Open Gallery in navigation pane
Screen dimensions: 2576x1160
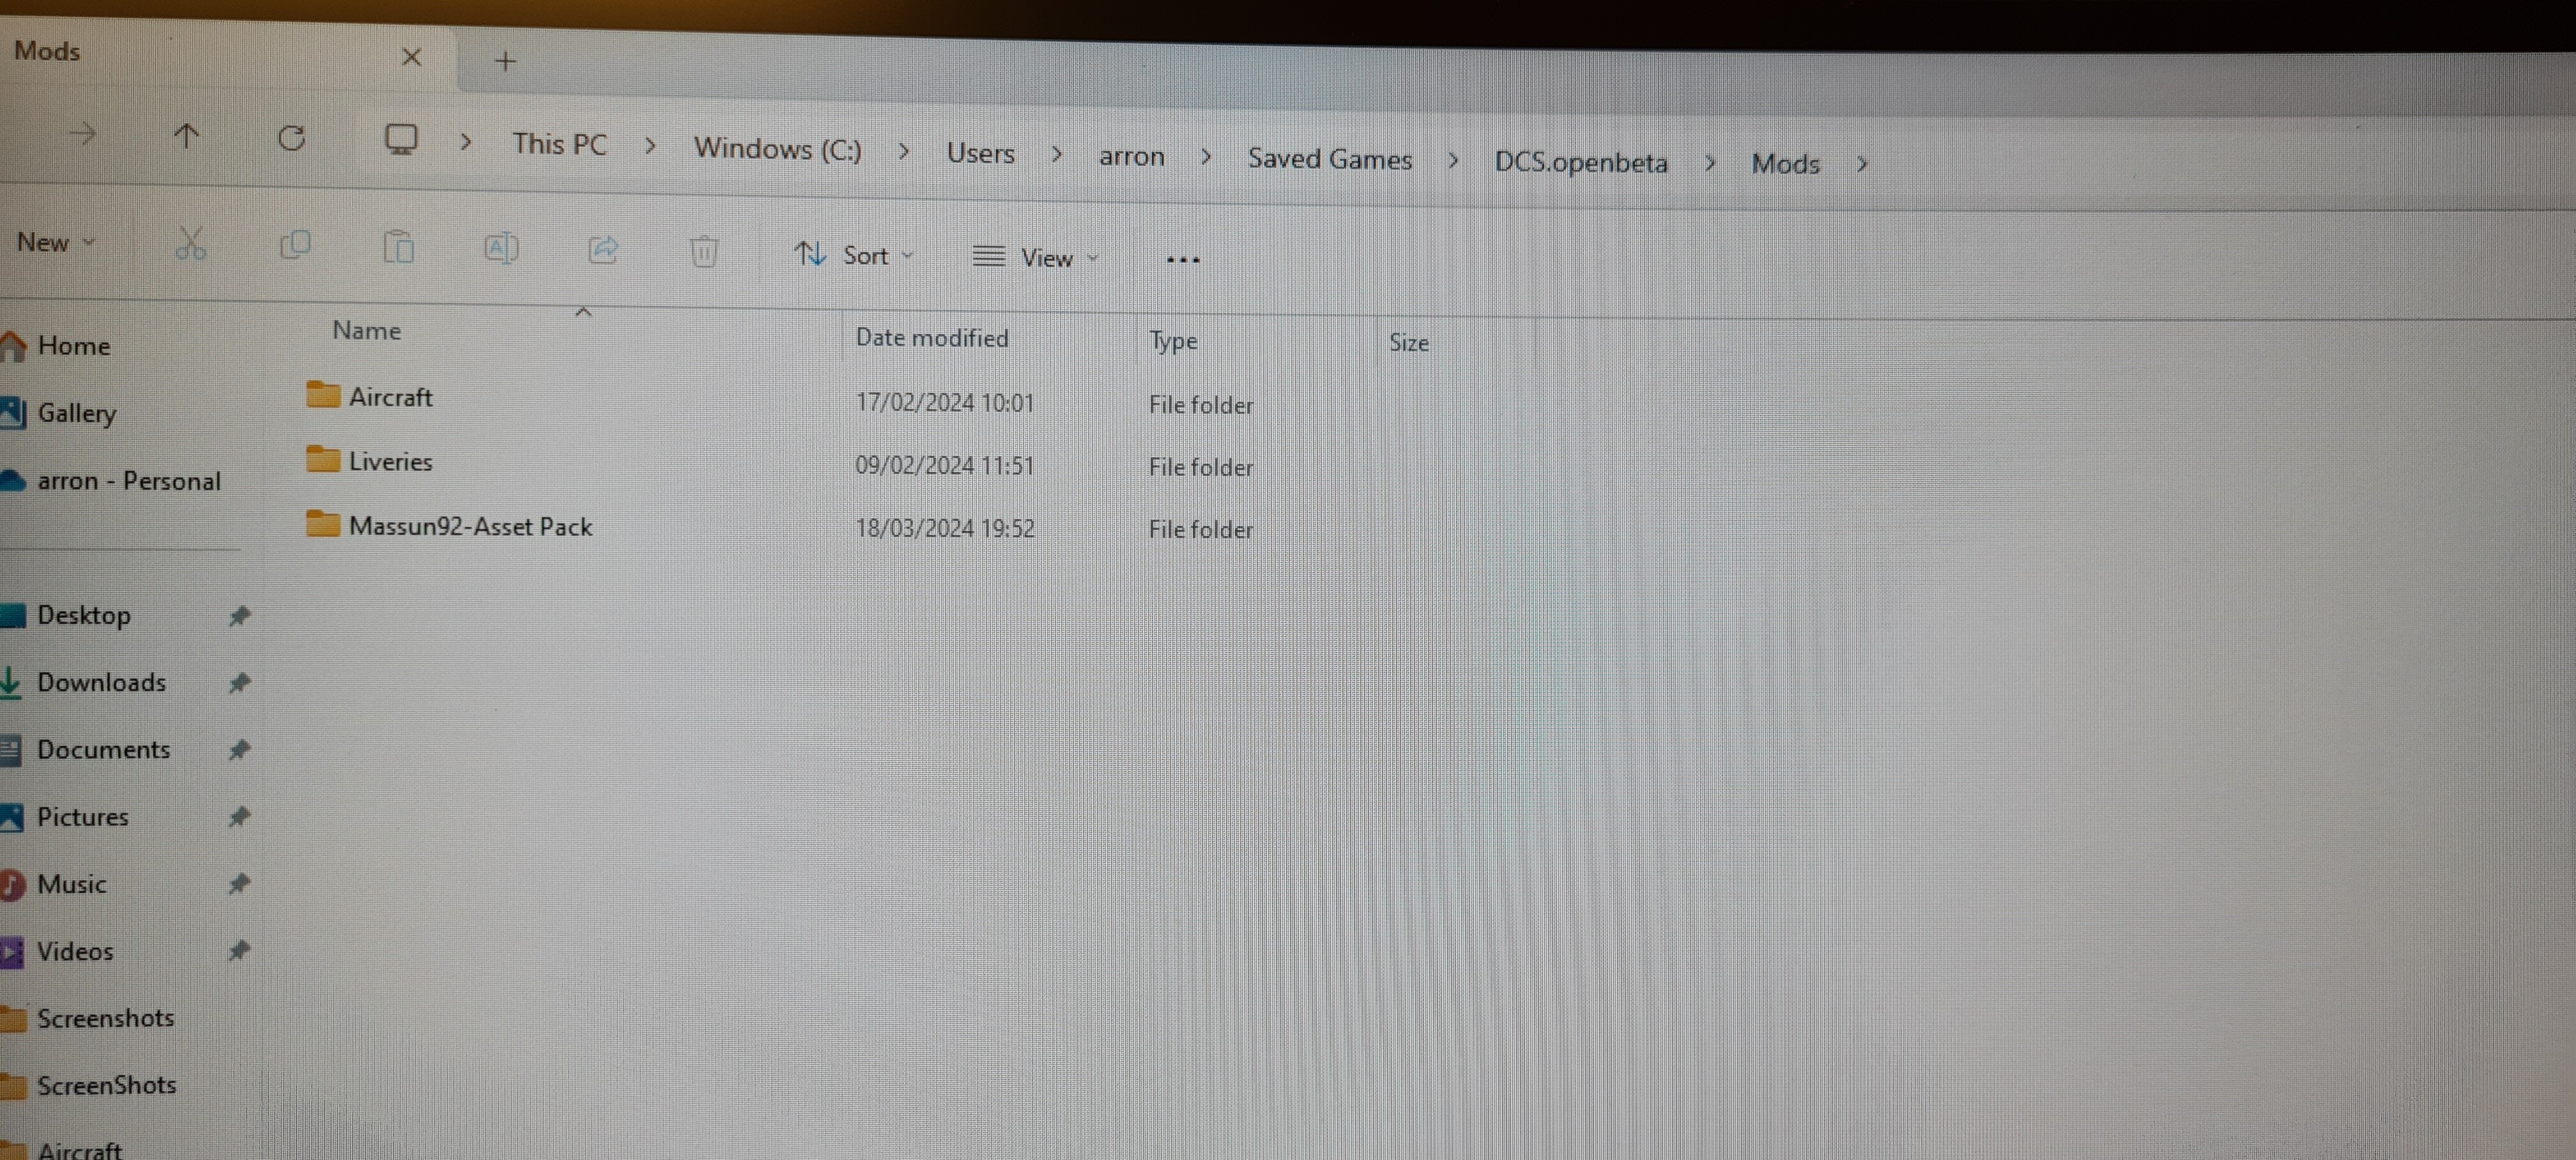pyautogui.click(x=76, y=413)
